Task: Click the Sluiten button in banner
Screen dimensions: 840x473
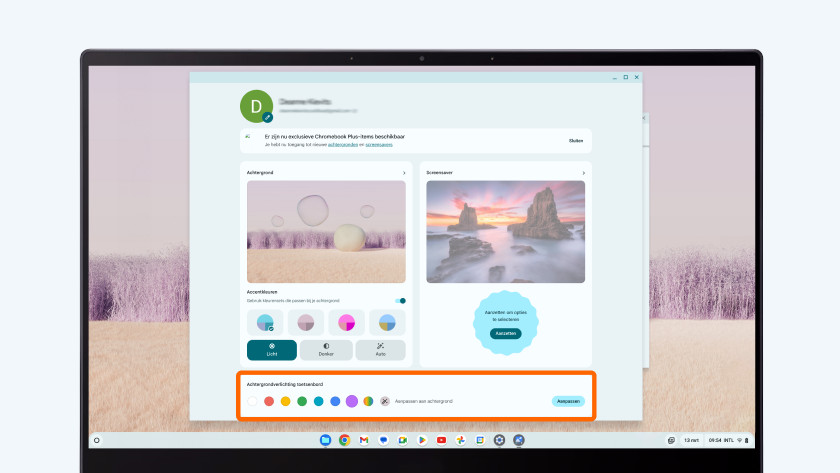Action: (576, 141)
